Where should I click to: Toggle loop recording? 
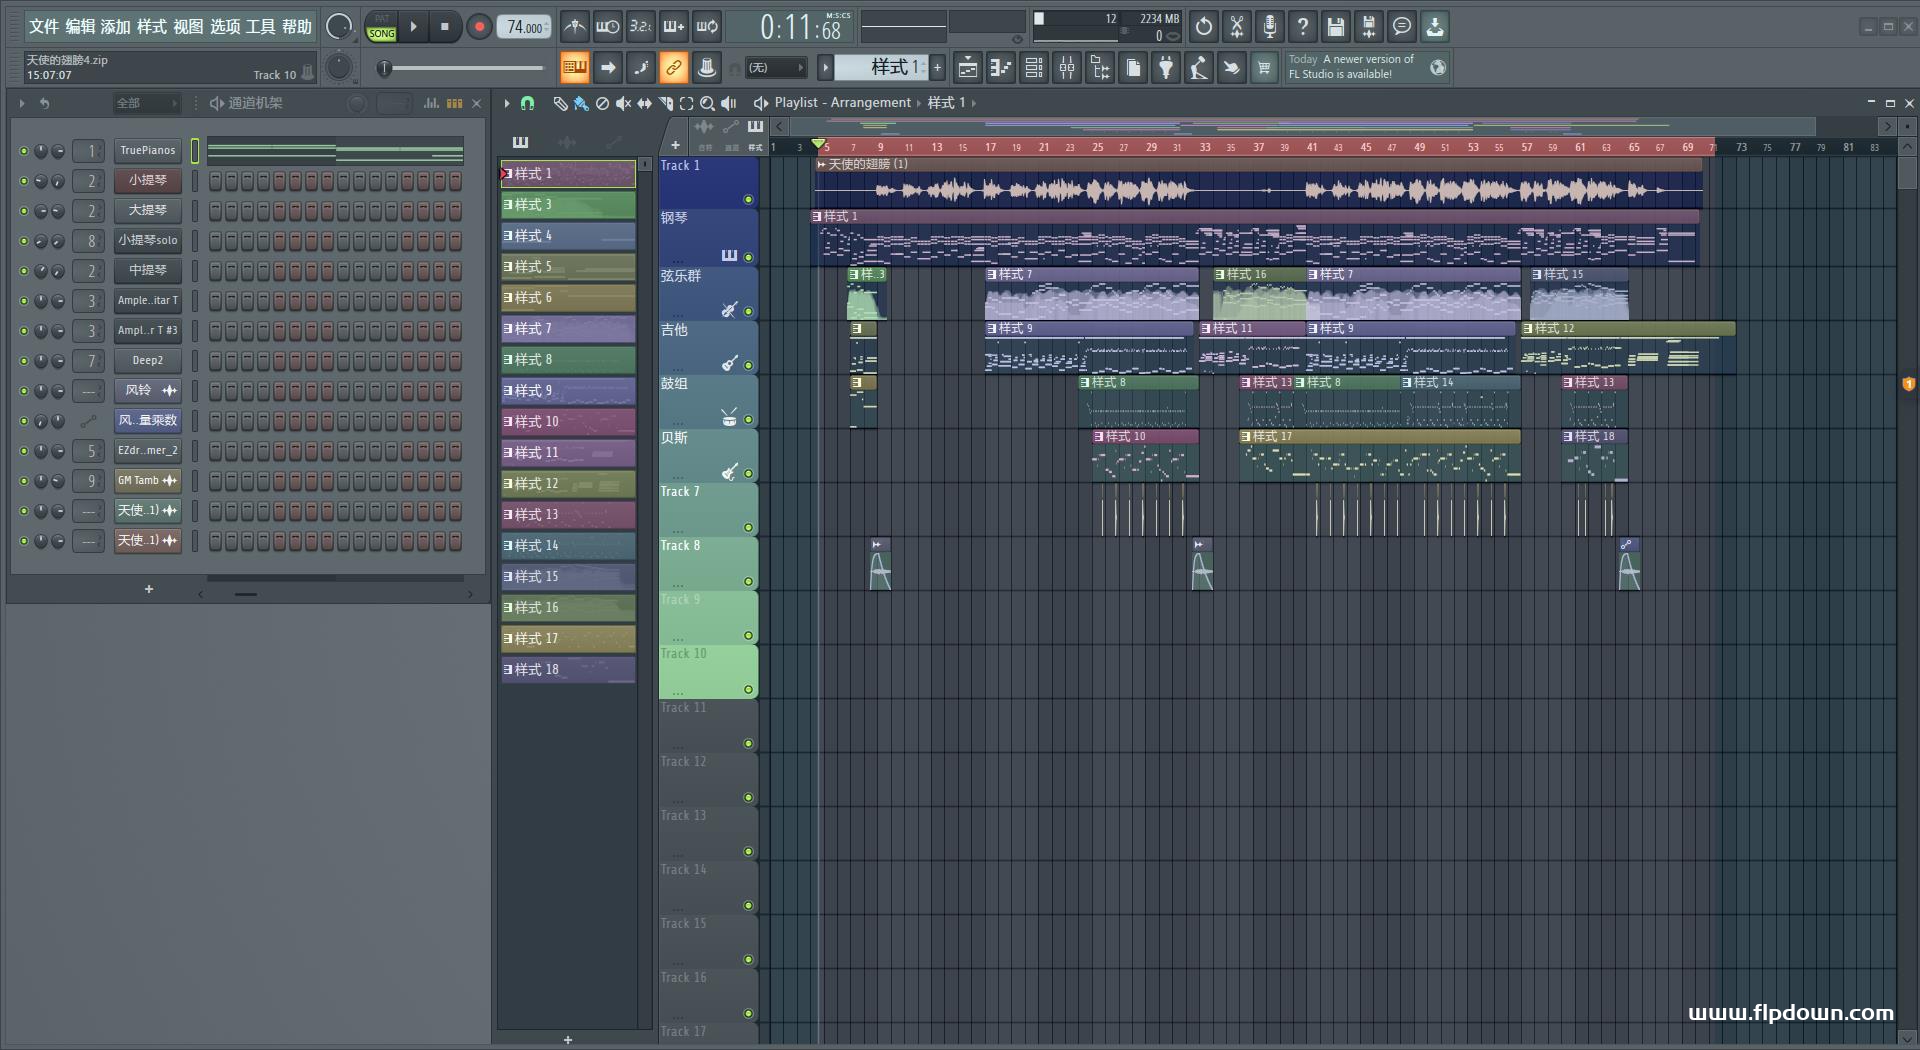(x=707, y=27)
